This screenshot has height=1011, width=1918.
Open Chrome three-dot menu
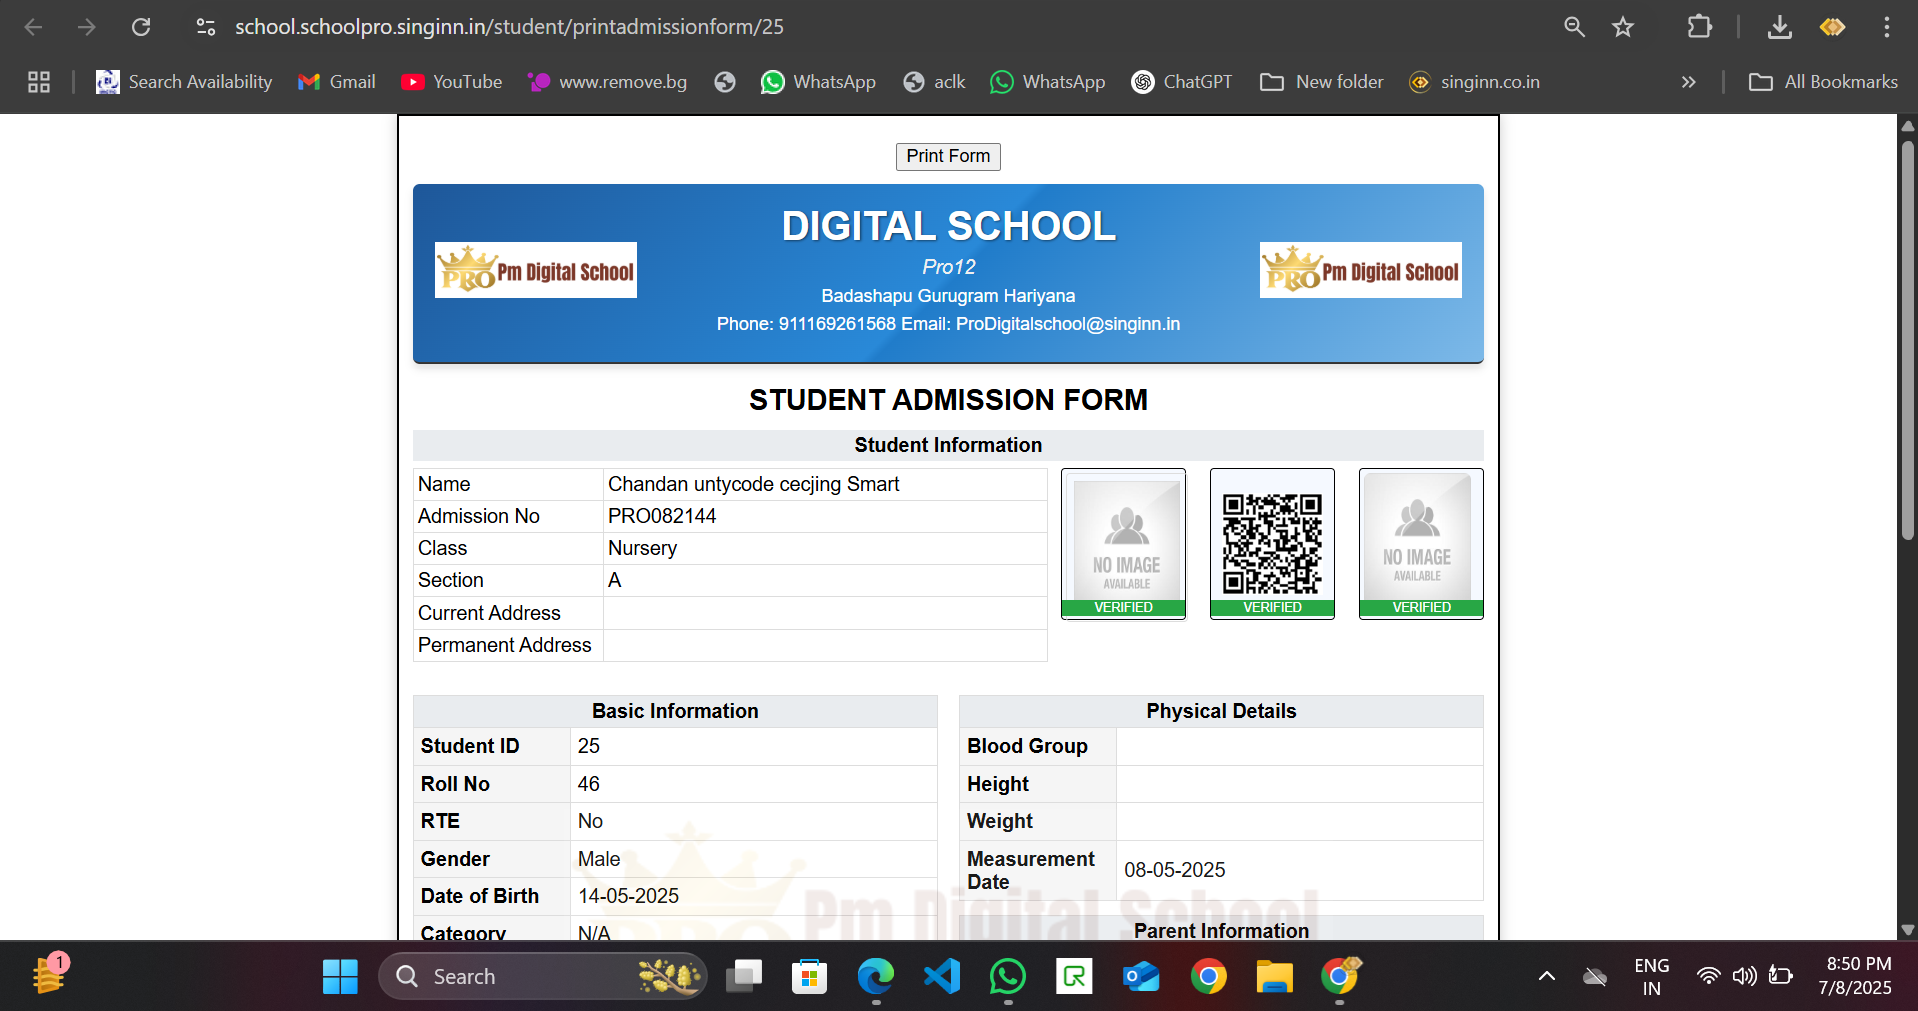coord(1887,27)
